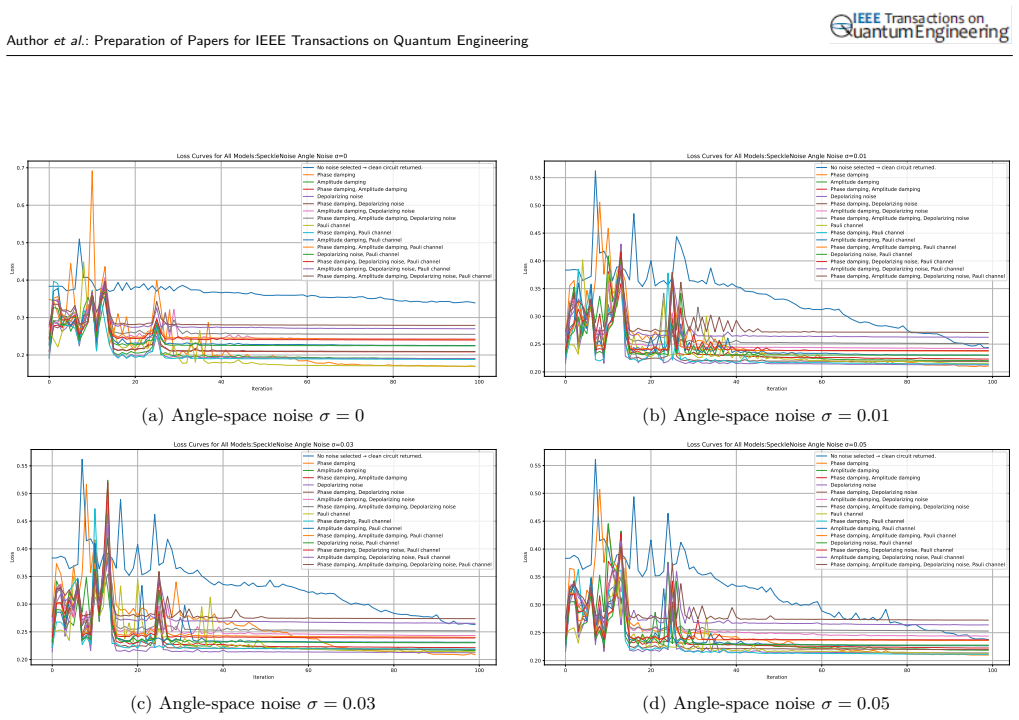Screen dimensions: 1019x720
Task: Click the 'Loss' y-axis label of plot (a)
Action: coord(12,268)
